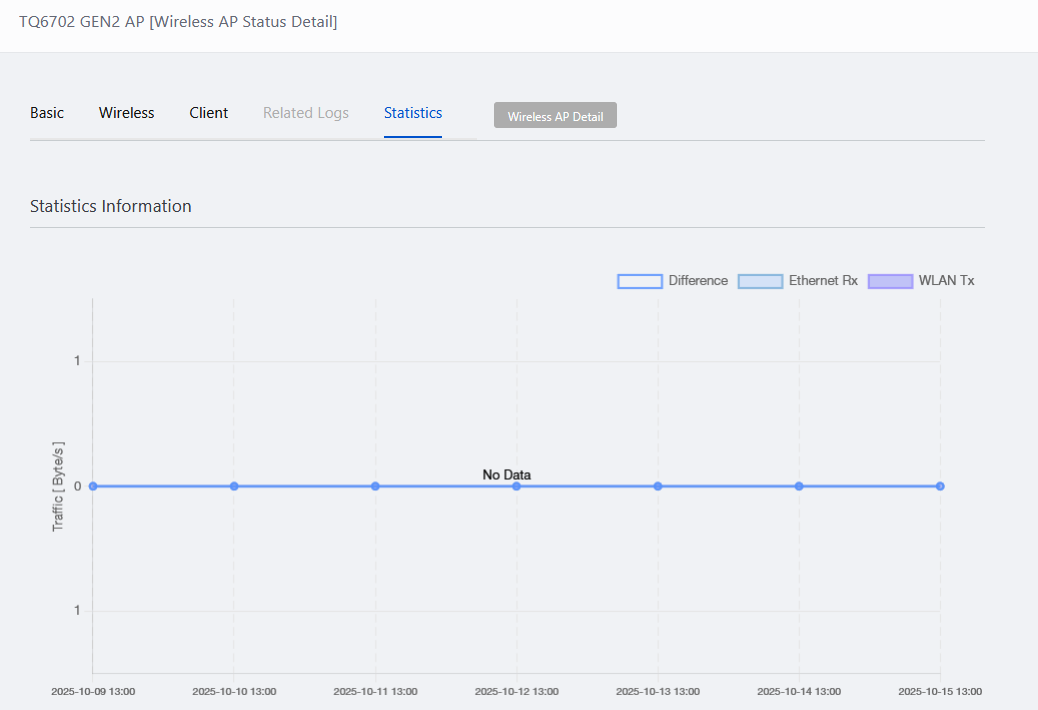Click the No Data label on the chart
Screen dimensions: 1038x710
pyautogui.click(x=507, y=474)
